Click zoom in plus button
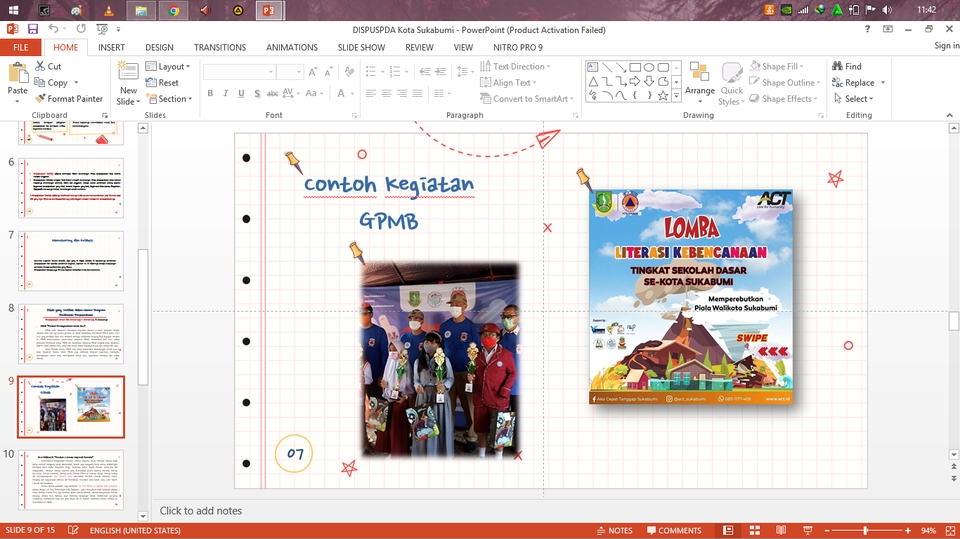 908,530
